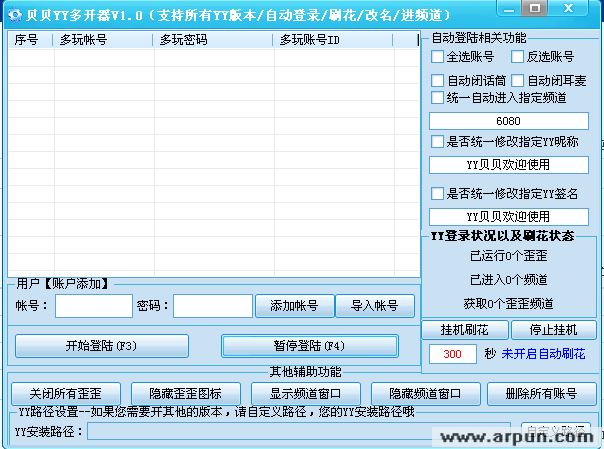
Task: Minimize the 贝贝YY多开器 window
Action: point(509,8)
